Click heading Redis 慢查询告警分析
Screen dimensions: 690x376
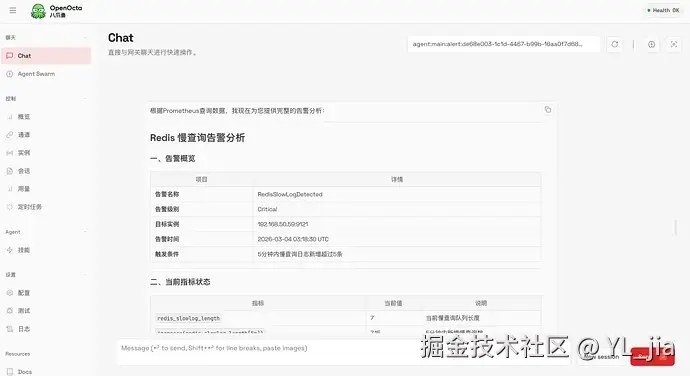[197, 138]
